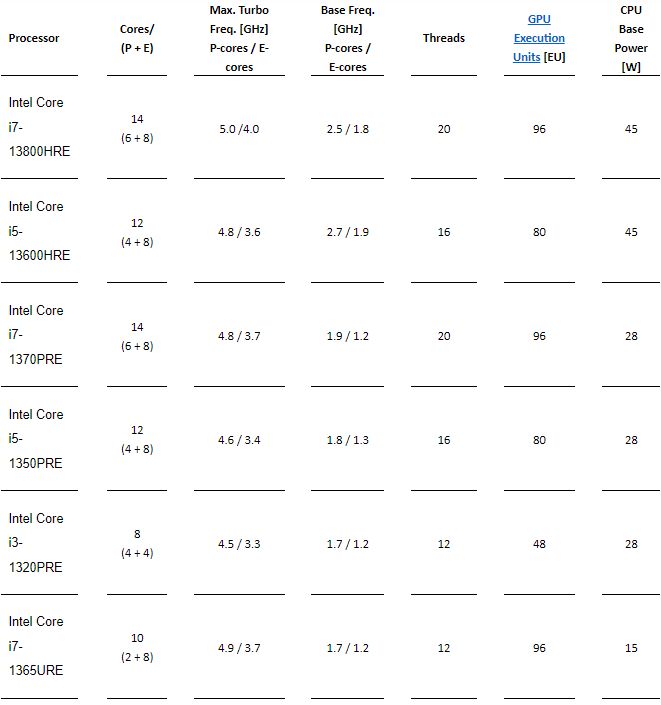661x705 pixels.
Task: Click the Threads column header
Action: click(x=444, y=38)
